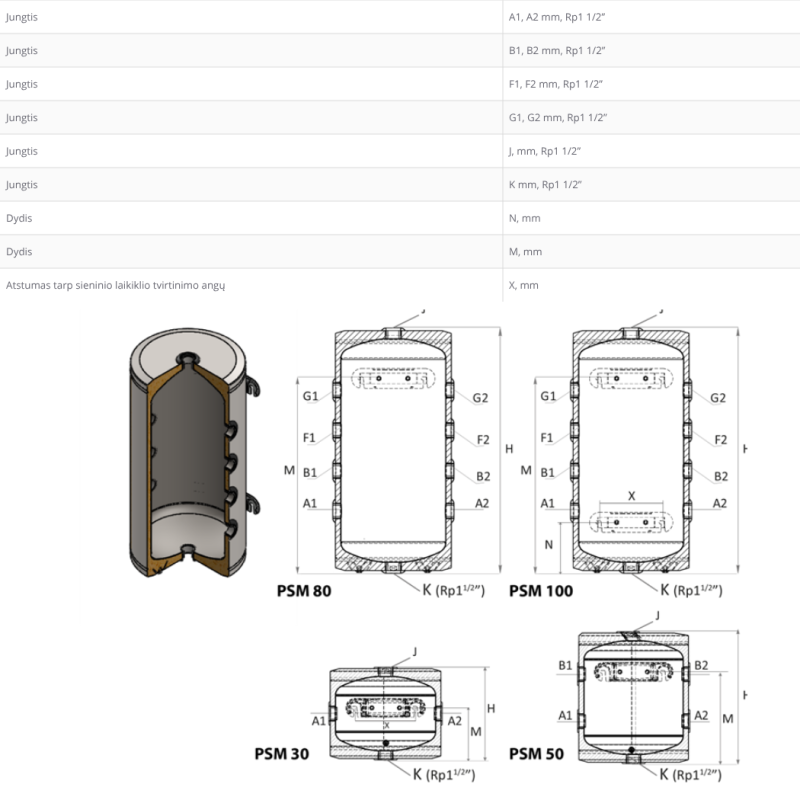Click the "PSM 100" caption

pos(541,590)
